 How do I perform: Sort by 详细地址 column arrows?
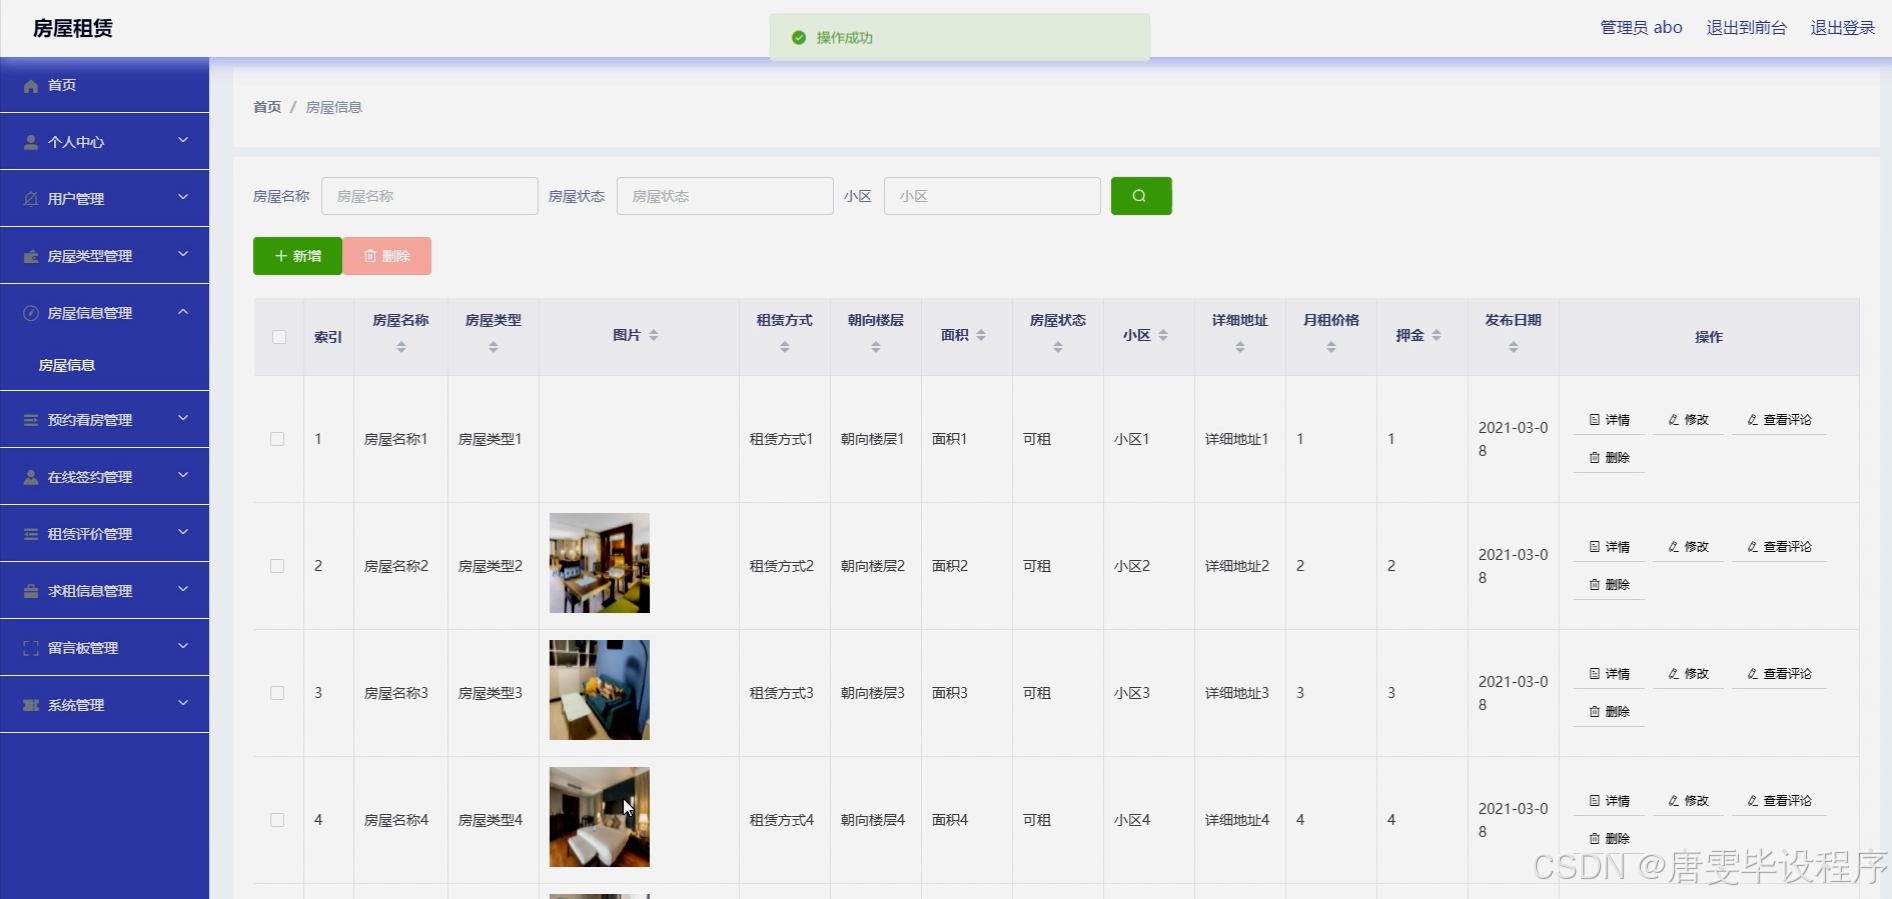point(1240,347)
